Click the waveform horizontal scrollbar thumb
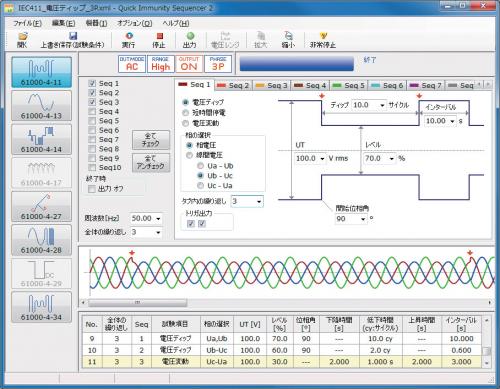The height and width of the screenshot is (389, 500). coord(137,303)
